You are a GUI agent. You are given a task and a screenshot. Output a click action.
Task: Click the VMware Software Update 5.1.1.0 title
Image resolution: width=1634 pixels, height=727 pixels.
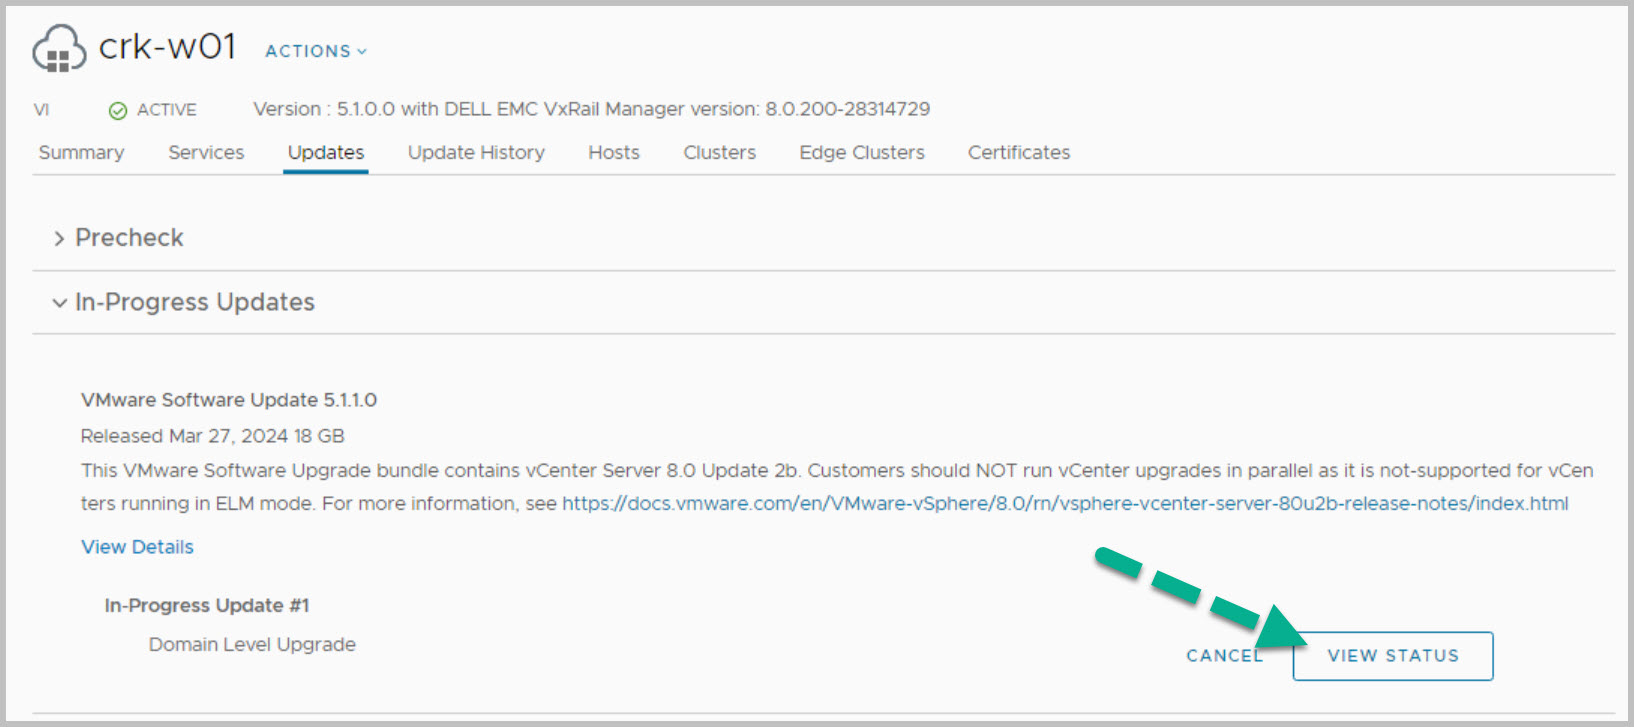pyautogui.click(x=229, y=400)
